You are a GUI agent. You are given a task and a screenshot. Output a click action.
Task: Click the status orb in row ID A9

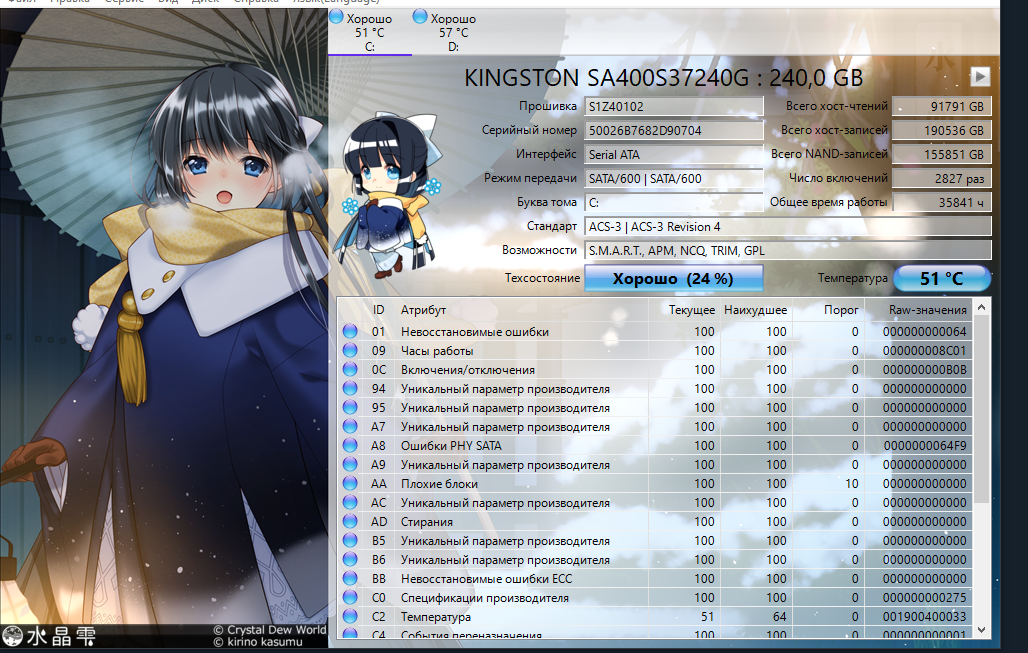point(350,464)
